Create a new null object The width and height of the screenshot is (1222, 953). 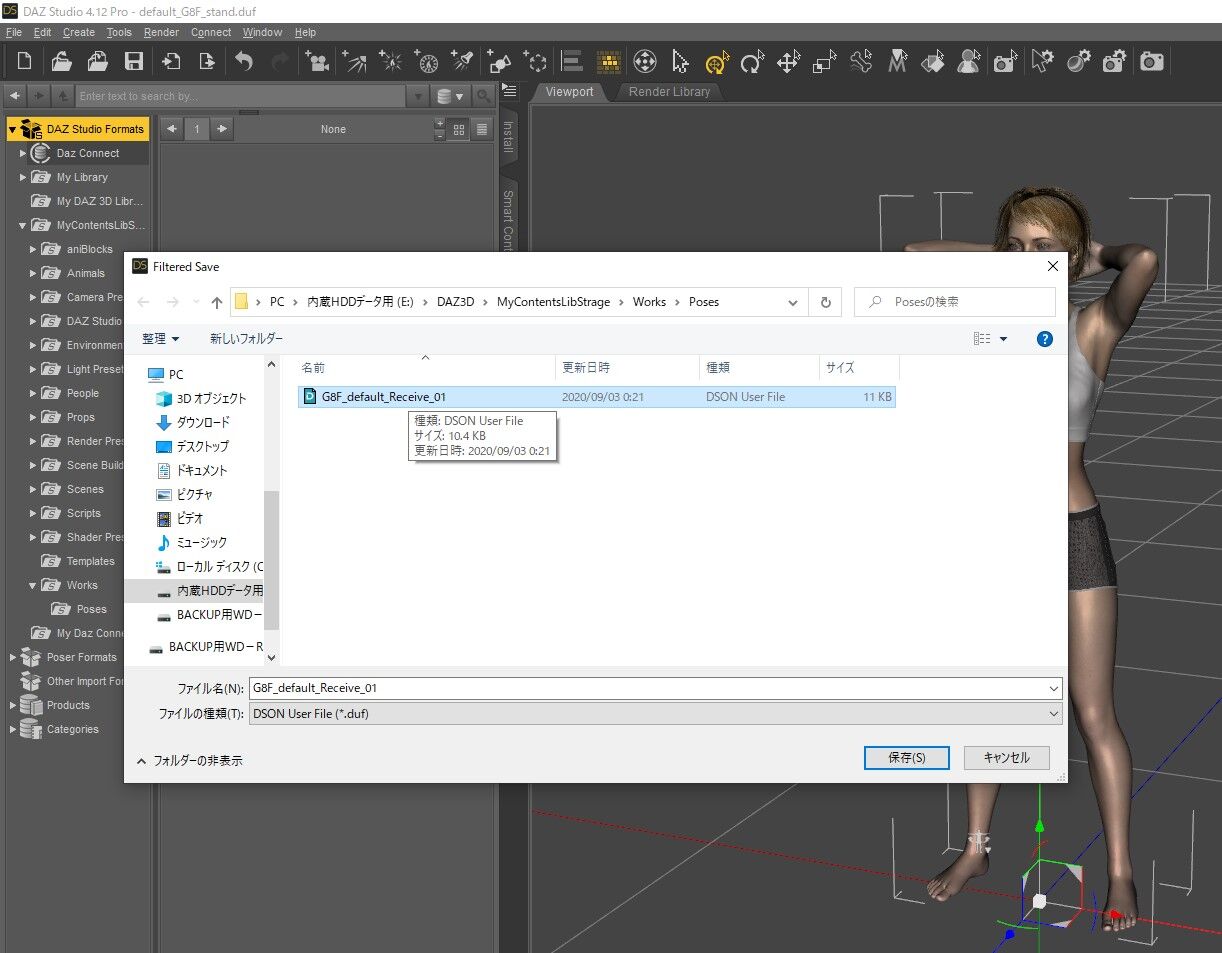coord(536,62)
